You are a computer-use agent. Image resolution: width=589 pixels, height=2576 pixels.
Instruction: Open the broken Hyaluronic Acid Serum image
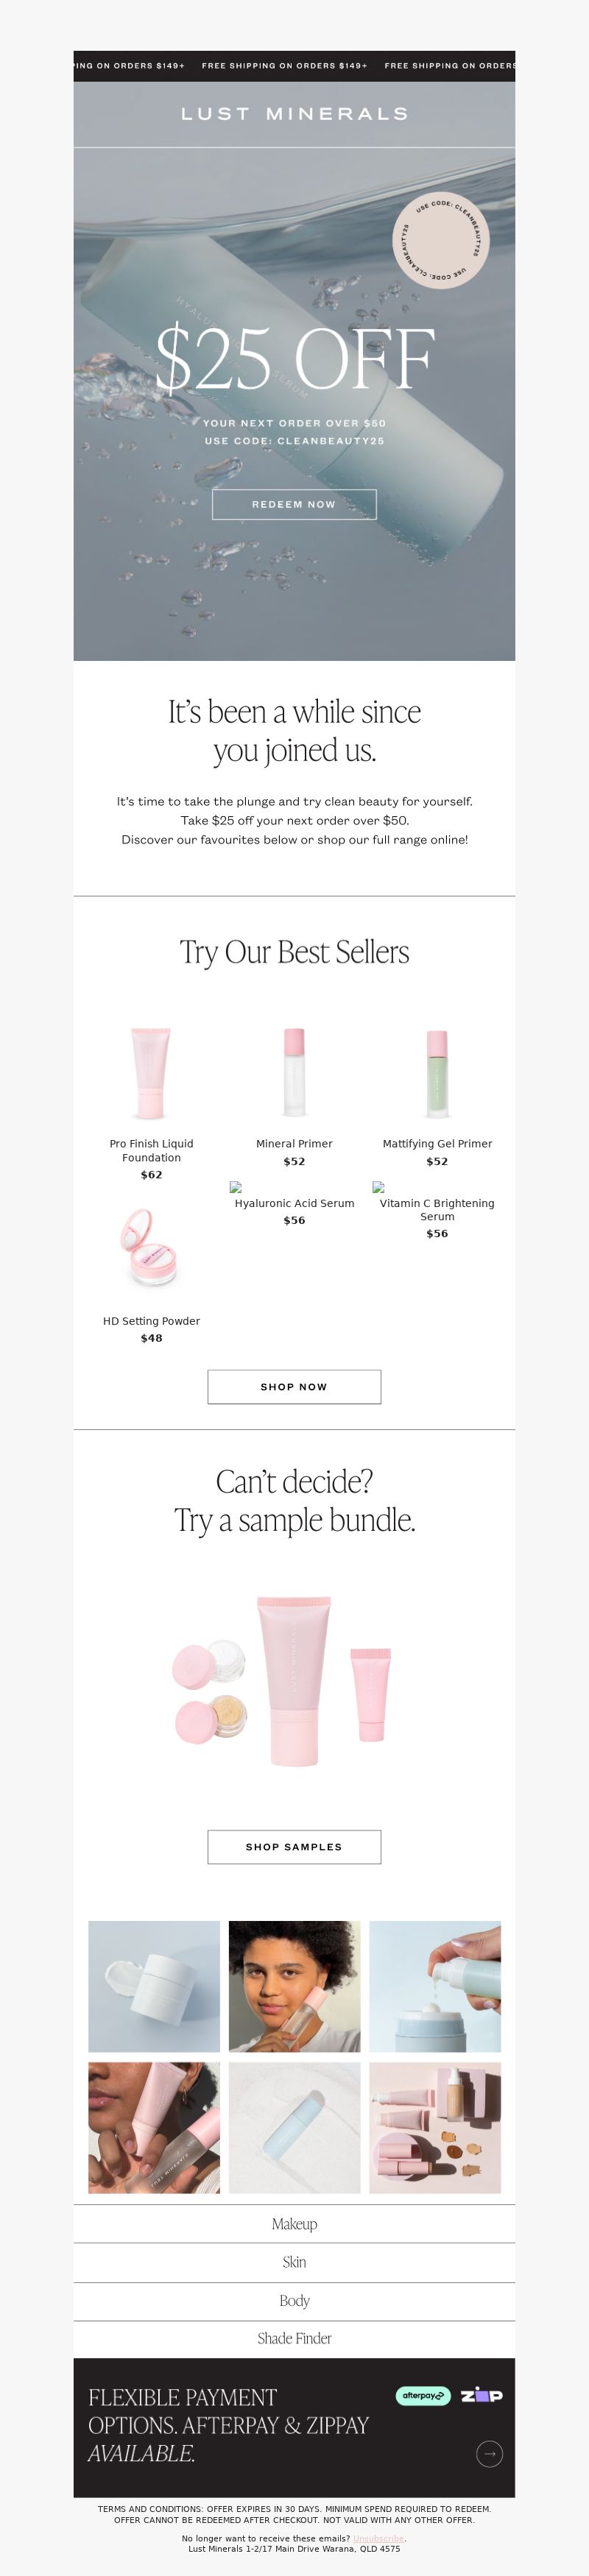(236, 1187)
